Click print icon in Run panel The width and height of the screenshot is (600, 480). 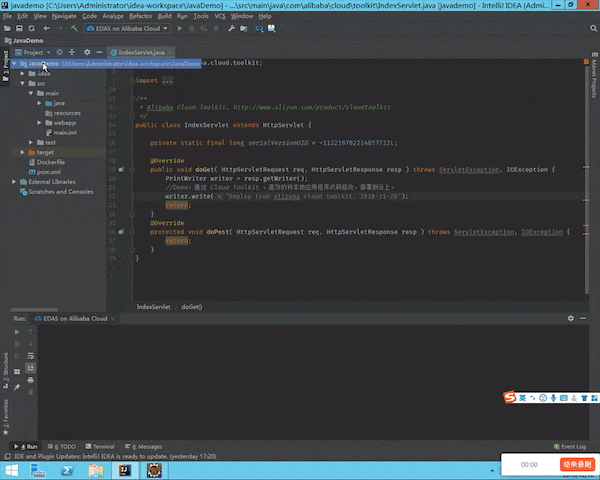click(x=31, y=380)
